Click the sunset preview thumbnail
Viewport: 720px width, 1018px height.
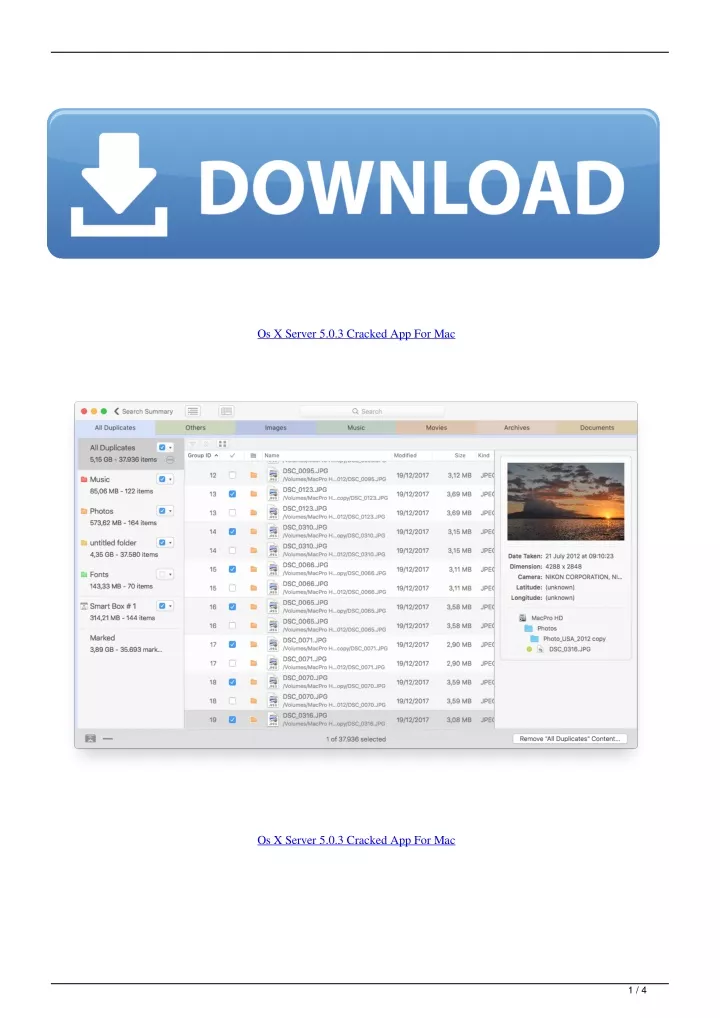[x=565, y=502]
